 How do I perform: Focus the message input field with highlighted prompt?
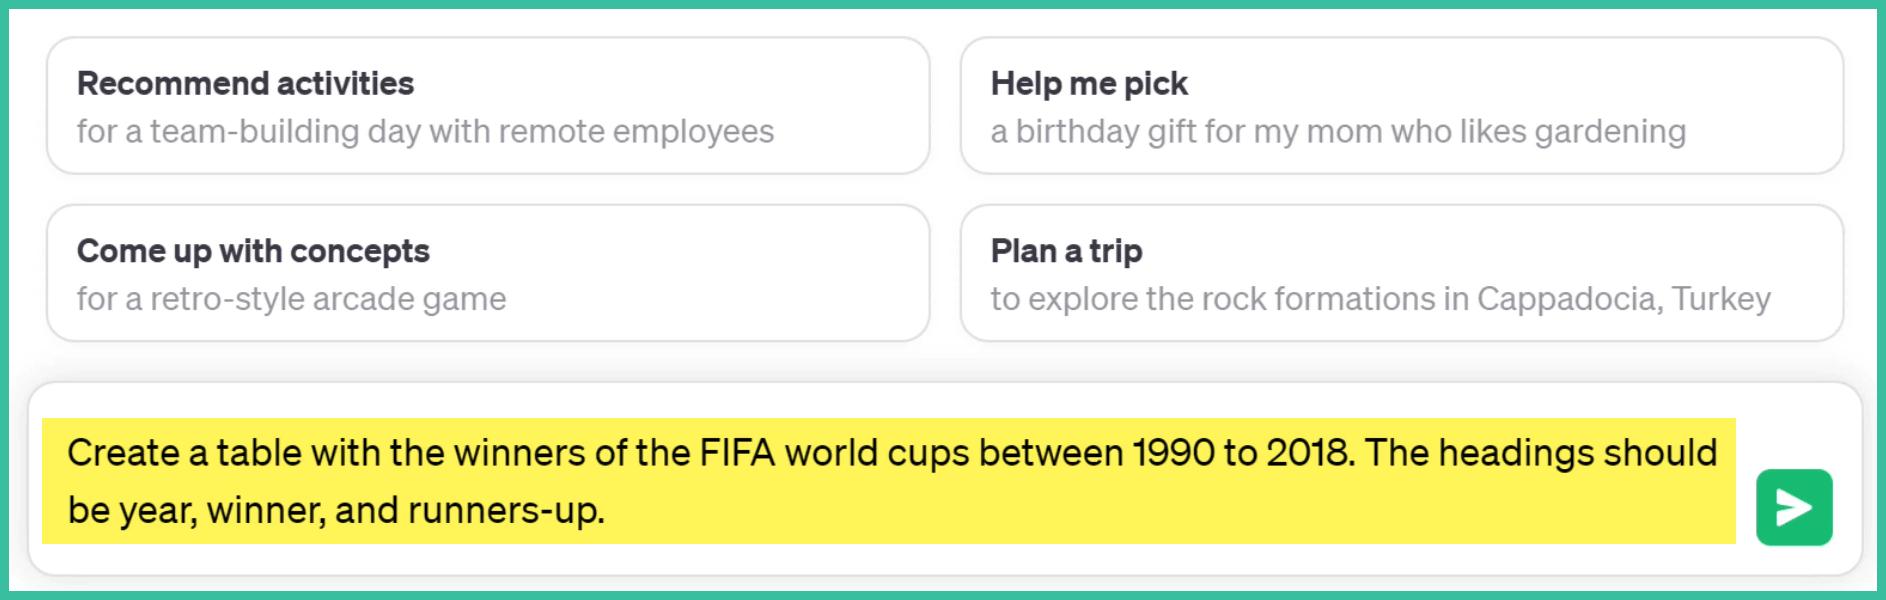click(x=888, y=481)
